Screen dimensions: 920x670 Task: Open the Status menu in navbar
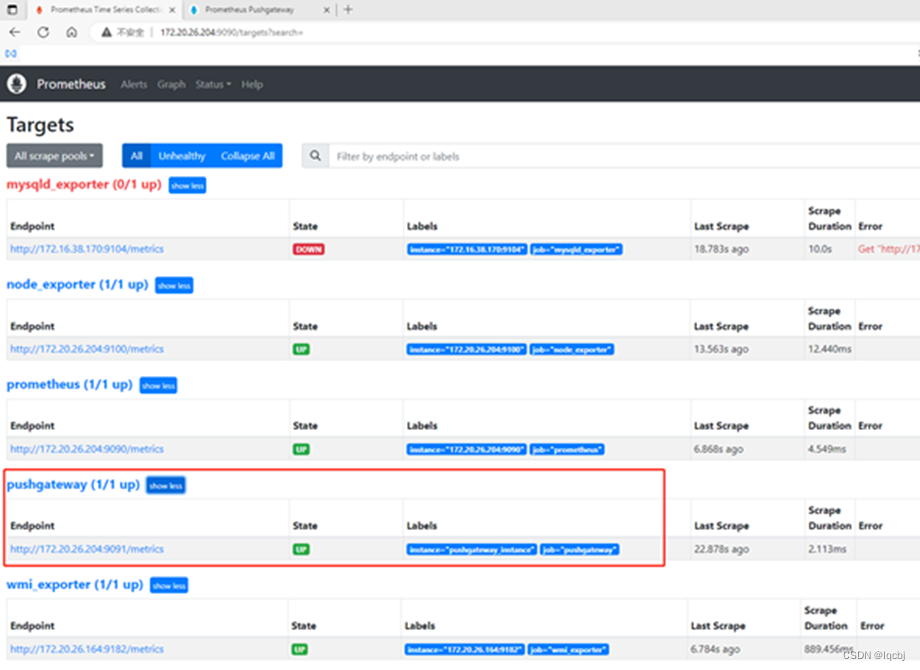point(212,84)
